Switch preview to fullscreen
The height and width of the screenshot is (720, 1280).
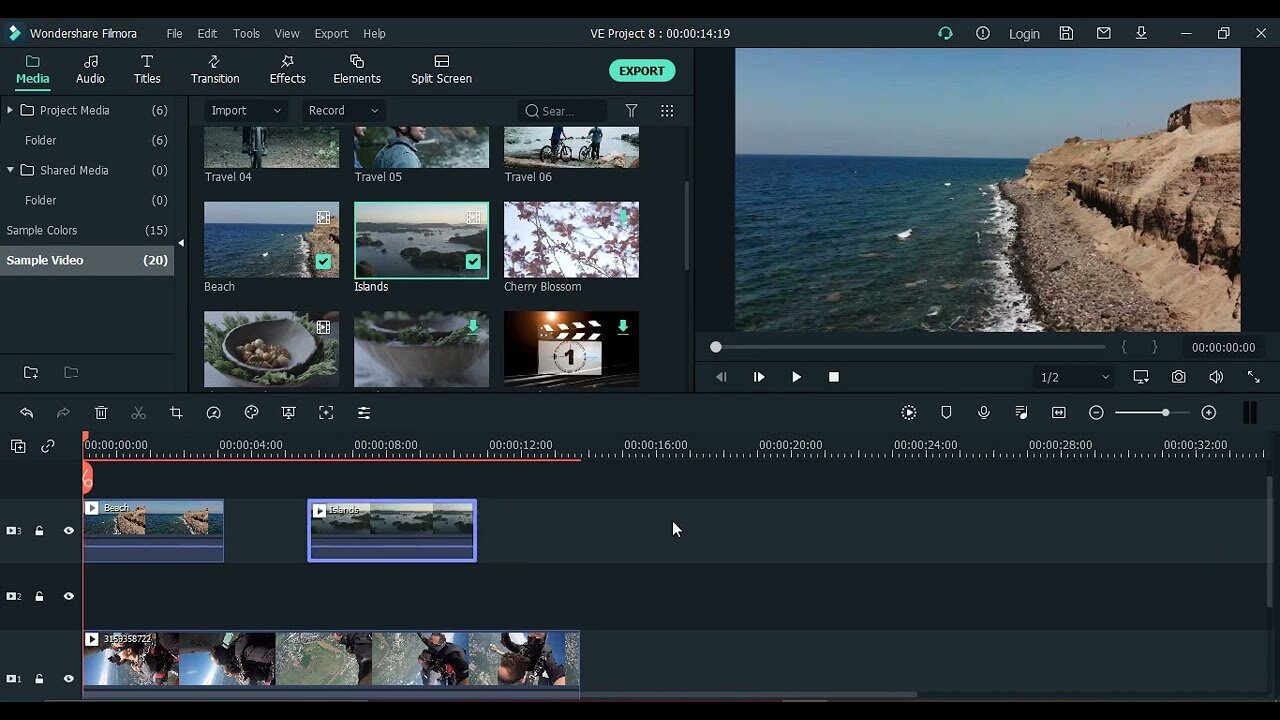1253,377
